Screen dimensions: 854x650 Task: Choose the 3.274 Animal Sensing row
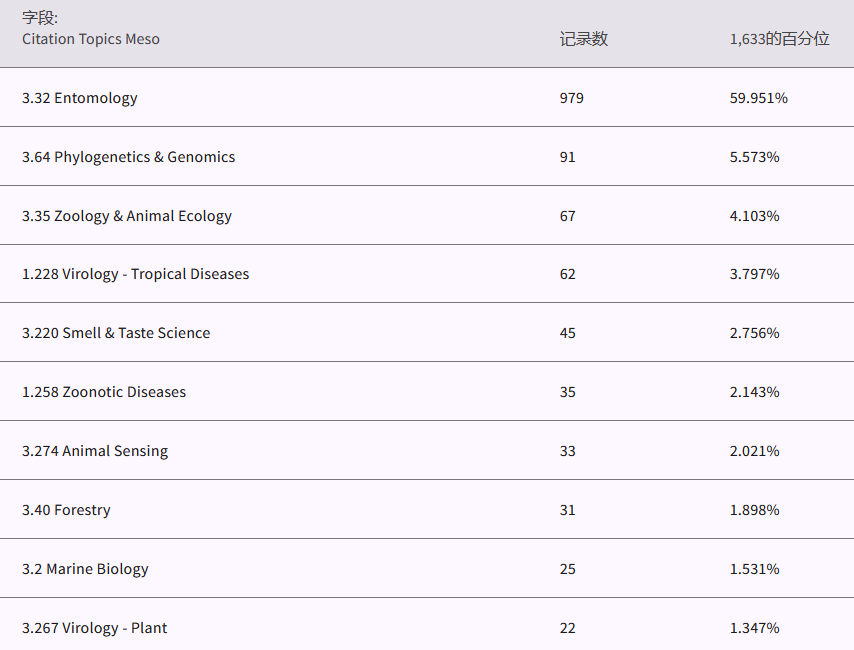click(x=95, y=451)
